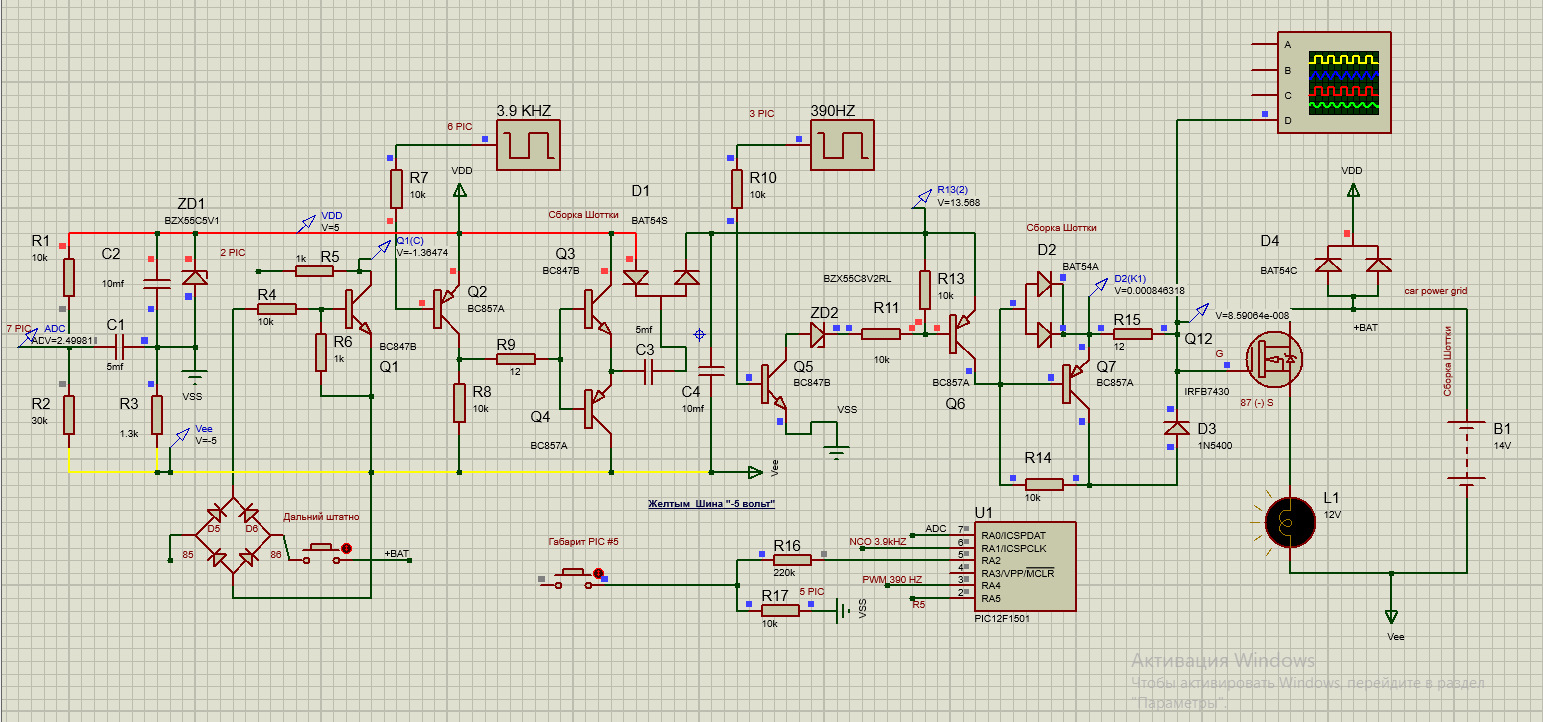This screenshot has height=722, width=1543.
Task: Select resistor R17 10k
Action: 780,610
